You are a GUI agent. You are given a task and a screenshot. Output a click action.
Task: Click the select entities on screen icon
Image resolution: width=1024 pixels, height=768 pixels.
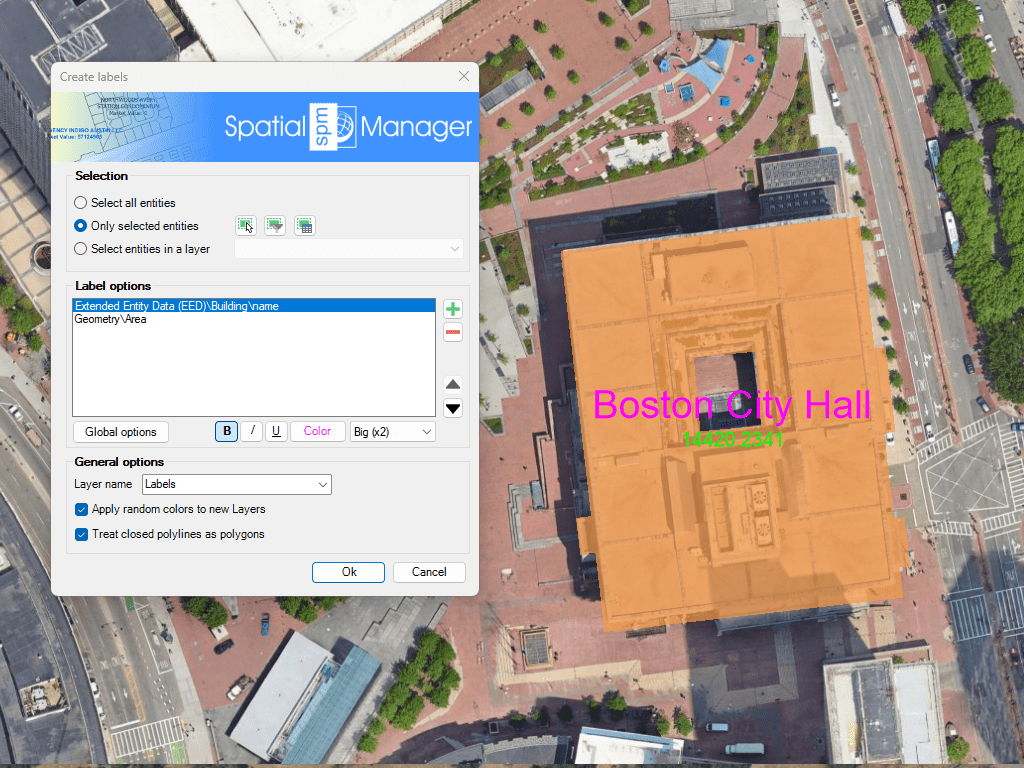click(246, 226)
